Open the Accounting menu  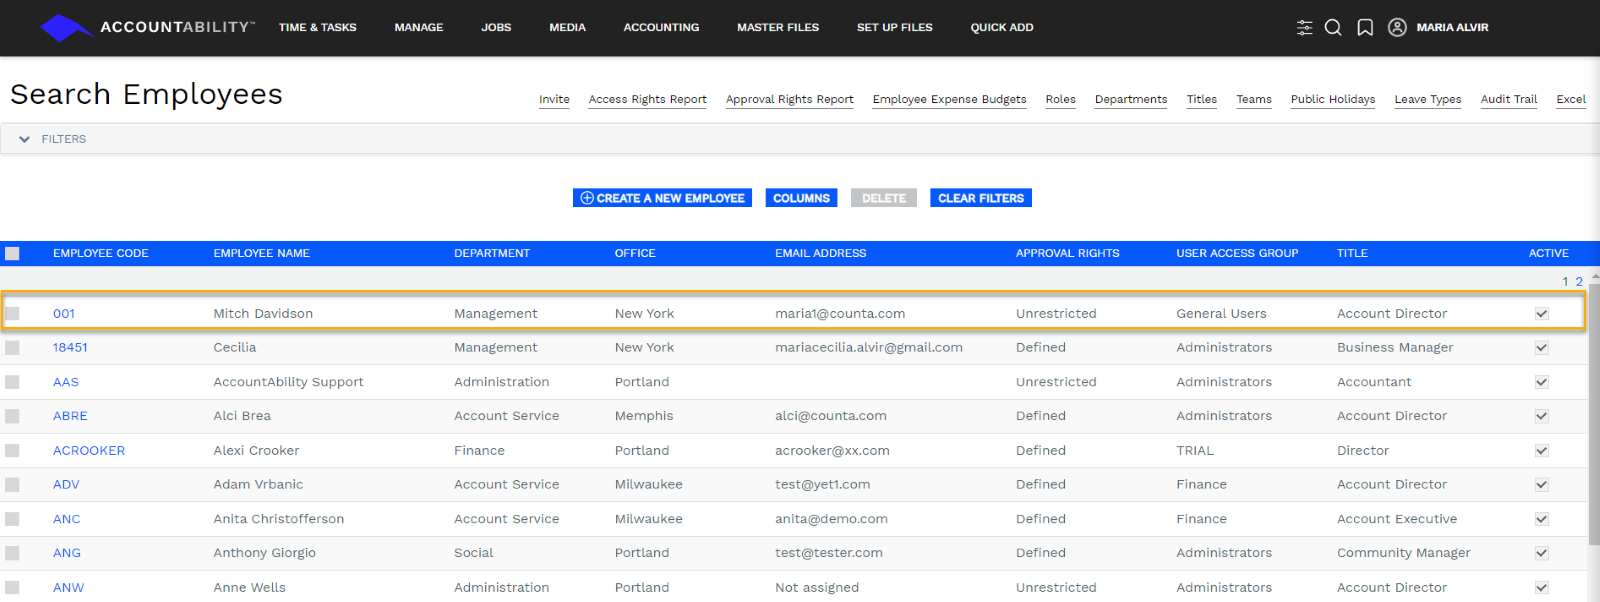(661, 28)
